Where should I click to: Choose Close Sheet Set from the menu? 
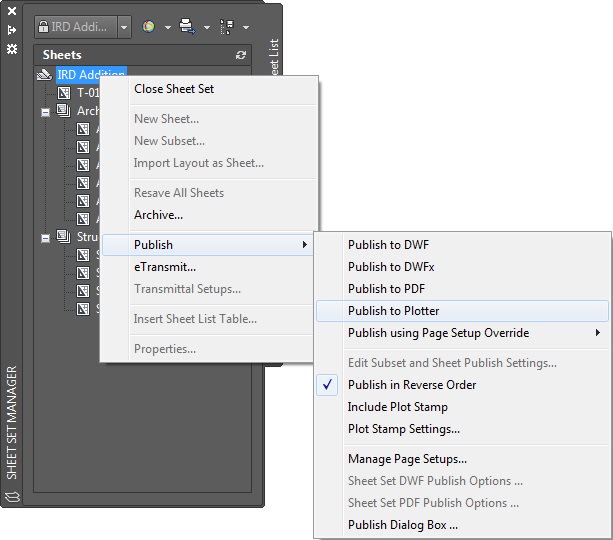(x=209, y=89)
